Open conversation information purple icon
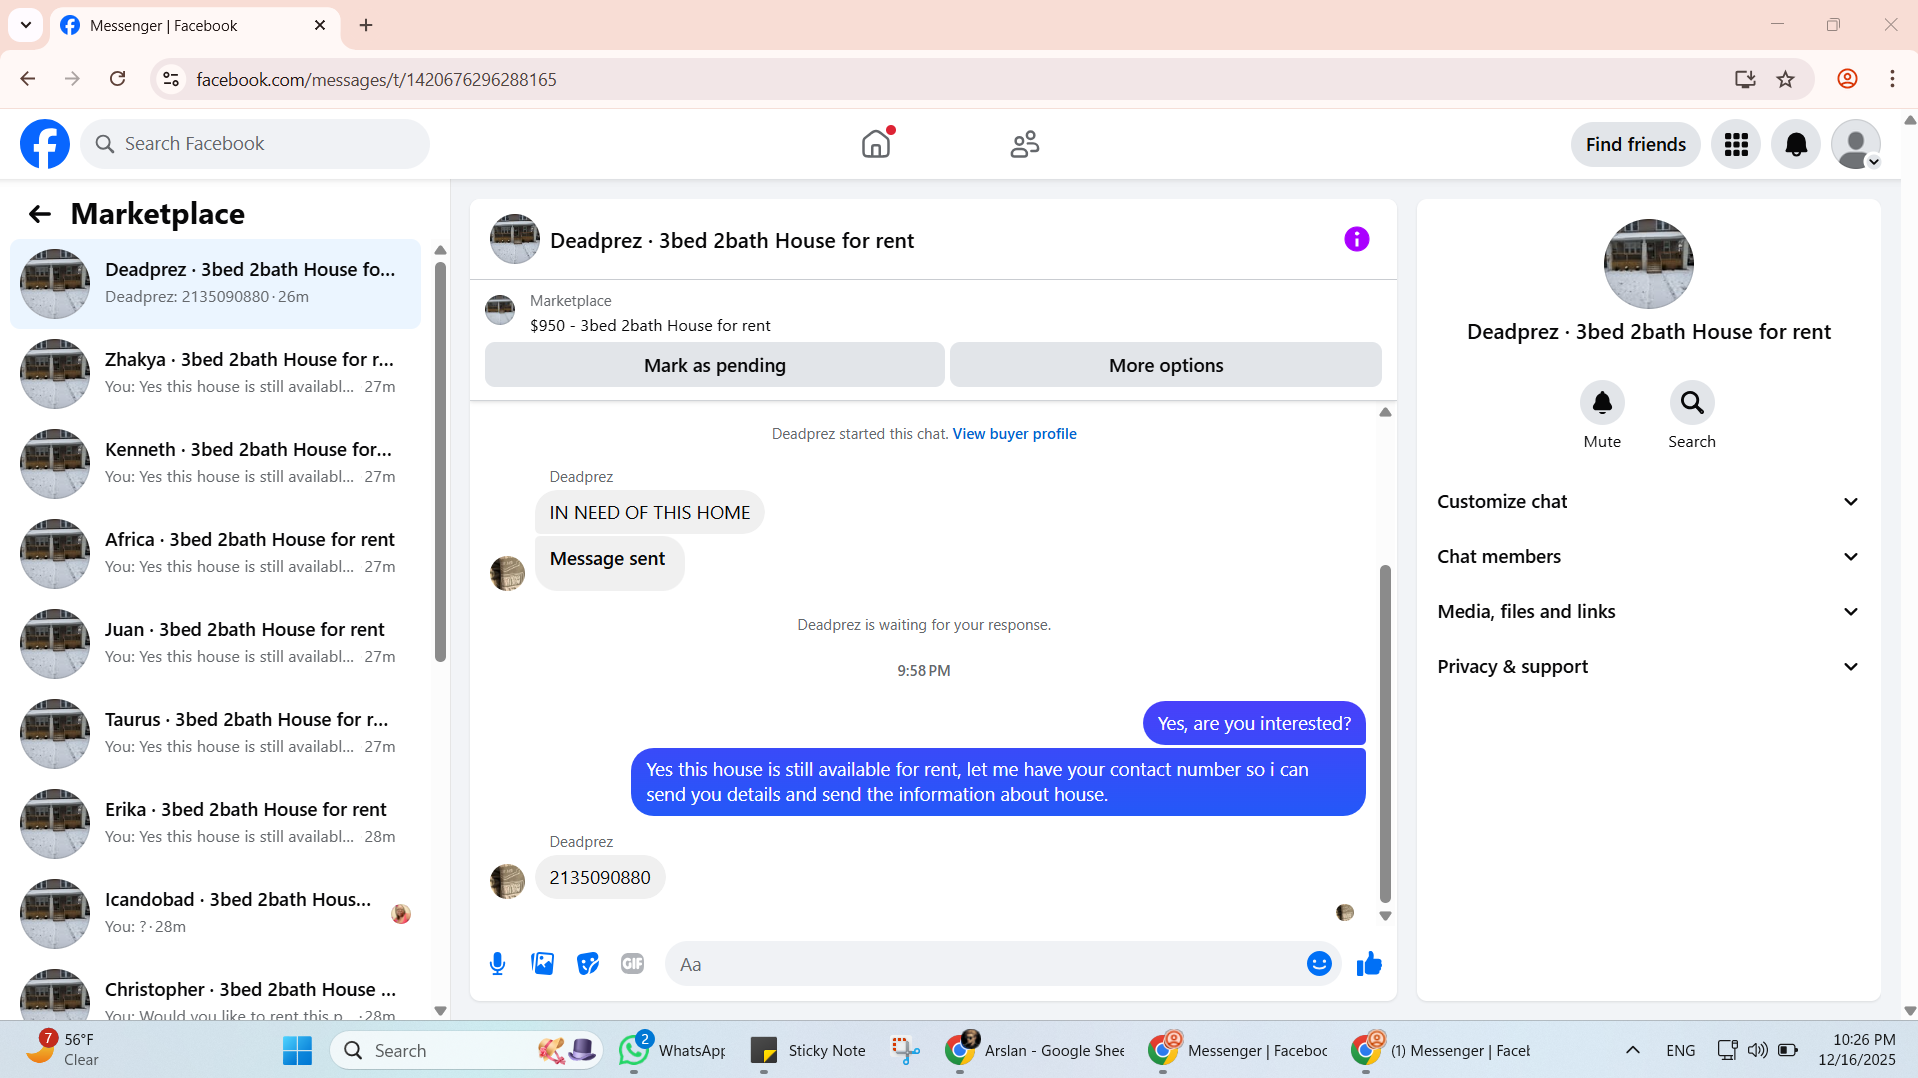 point(1356,239)
